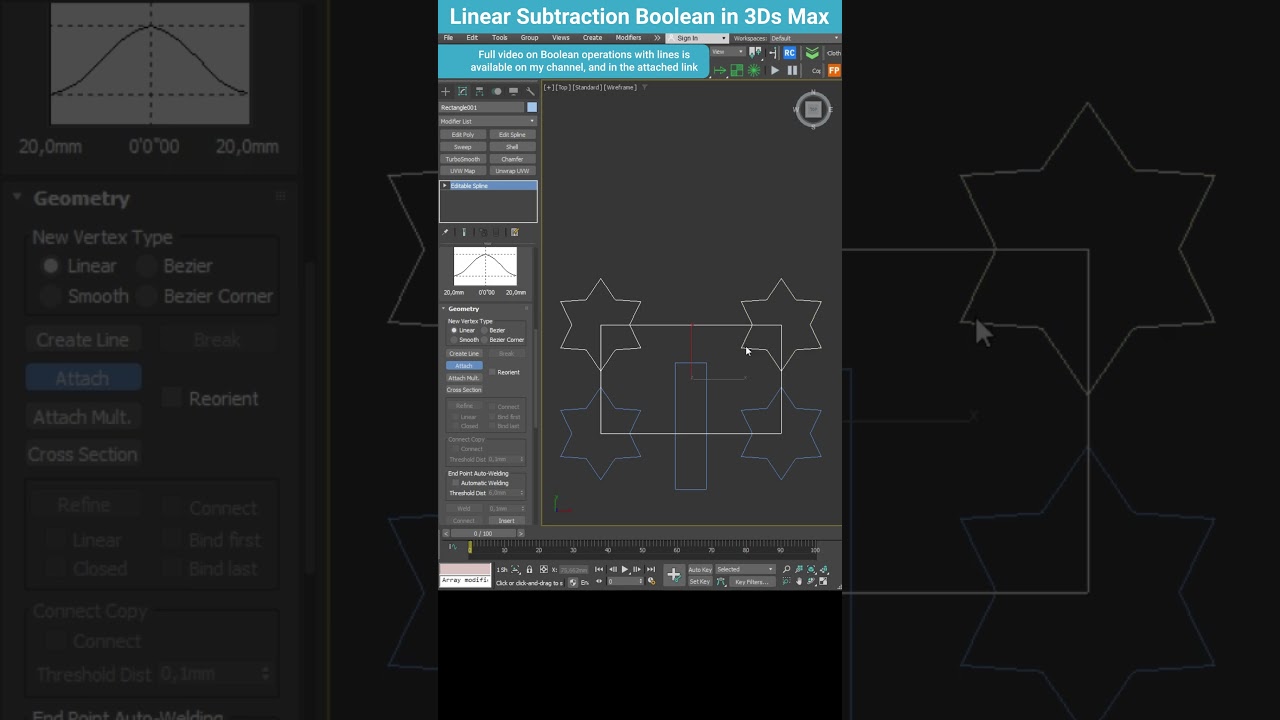Click the Sweep modifier button
Screen dimensions: 1280x720
coord(463,147)
